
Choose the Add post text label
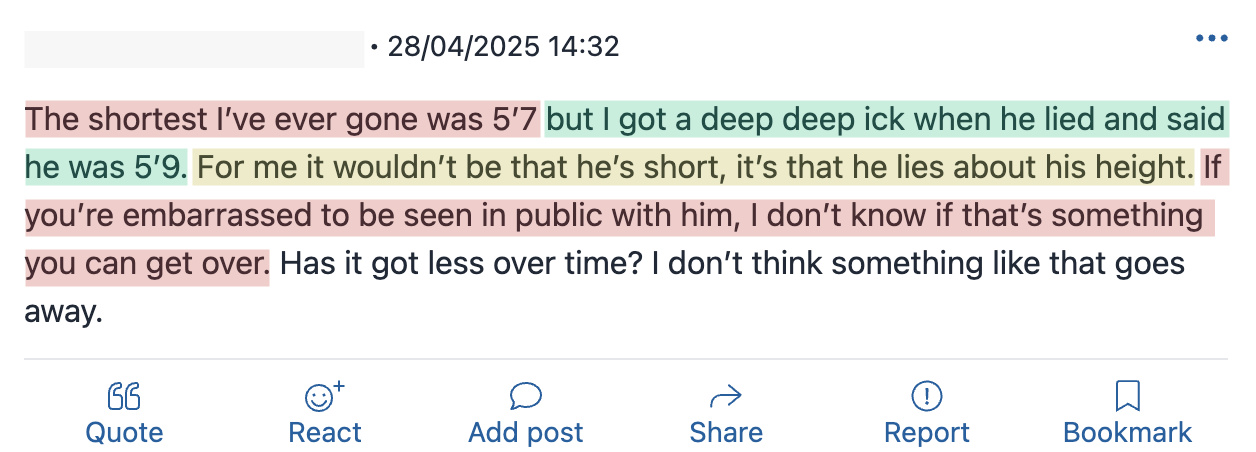pos(526,432)
